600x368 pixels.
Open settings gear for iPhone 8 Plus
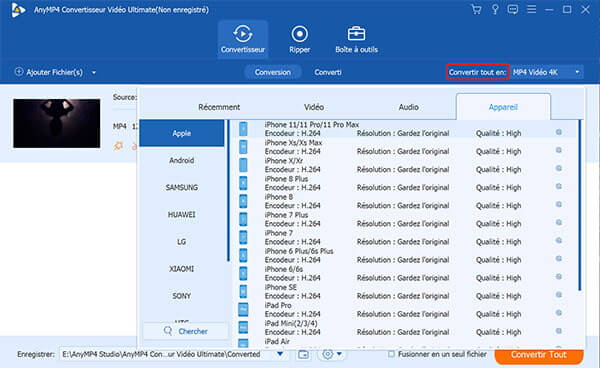559,186
